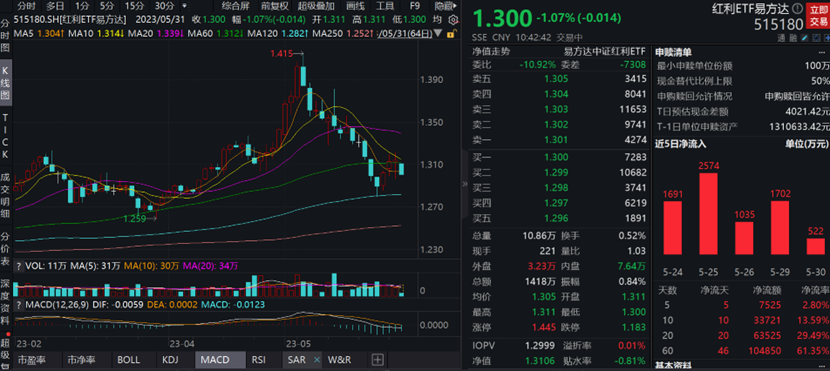Click the IOPV value 1.2999
The height and width of the screenshot is (371, 830).
[540, 346]
